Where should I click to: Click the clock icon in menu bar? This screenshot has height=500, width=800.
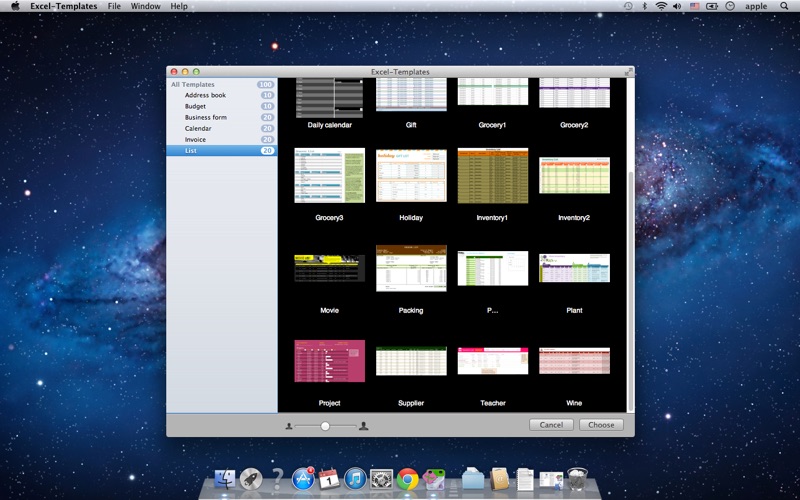(x=730, y=6)
